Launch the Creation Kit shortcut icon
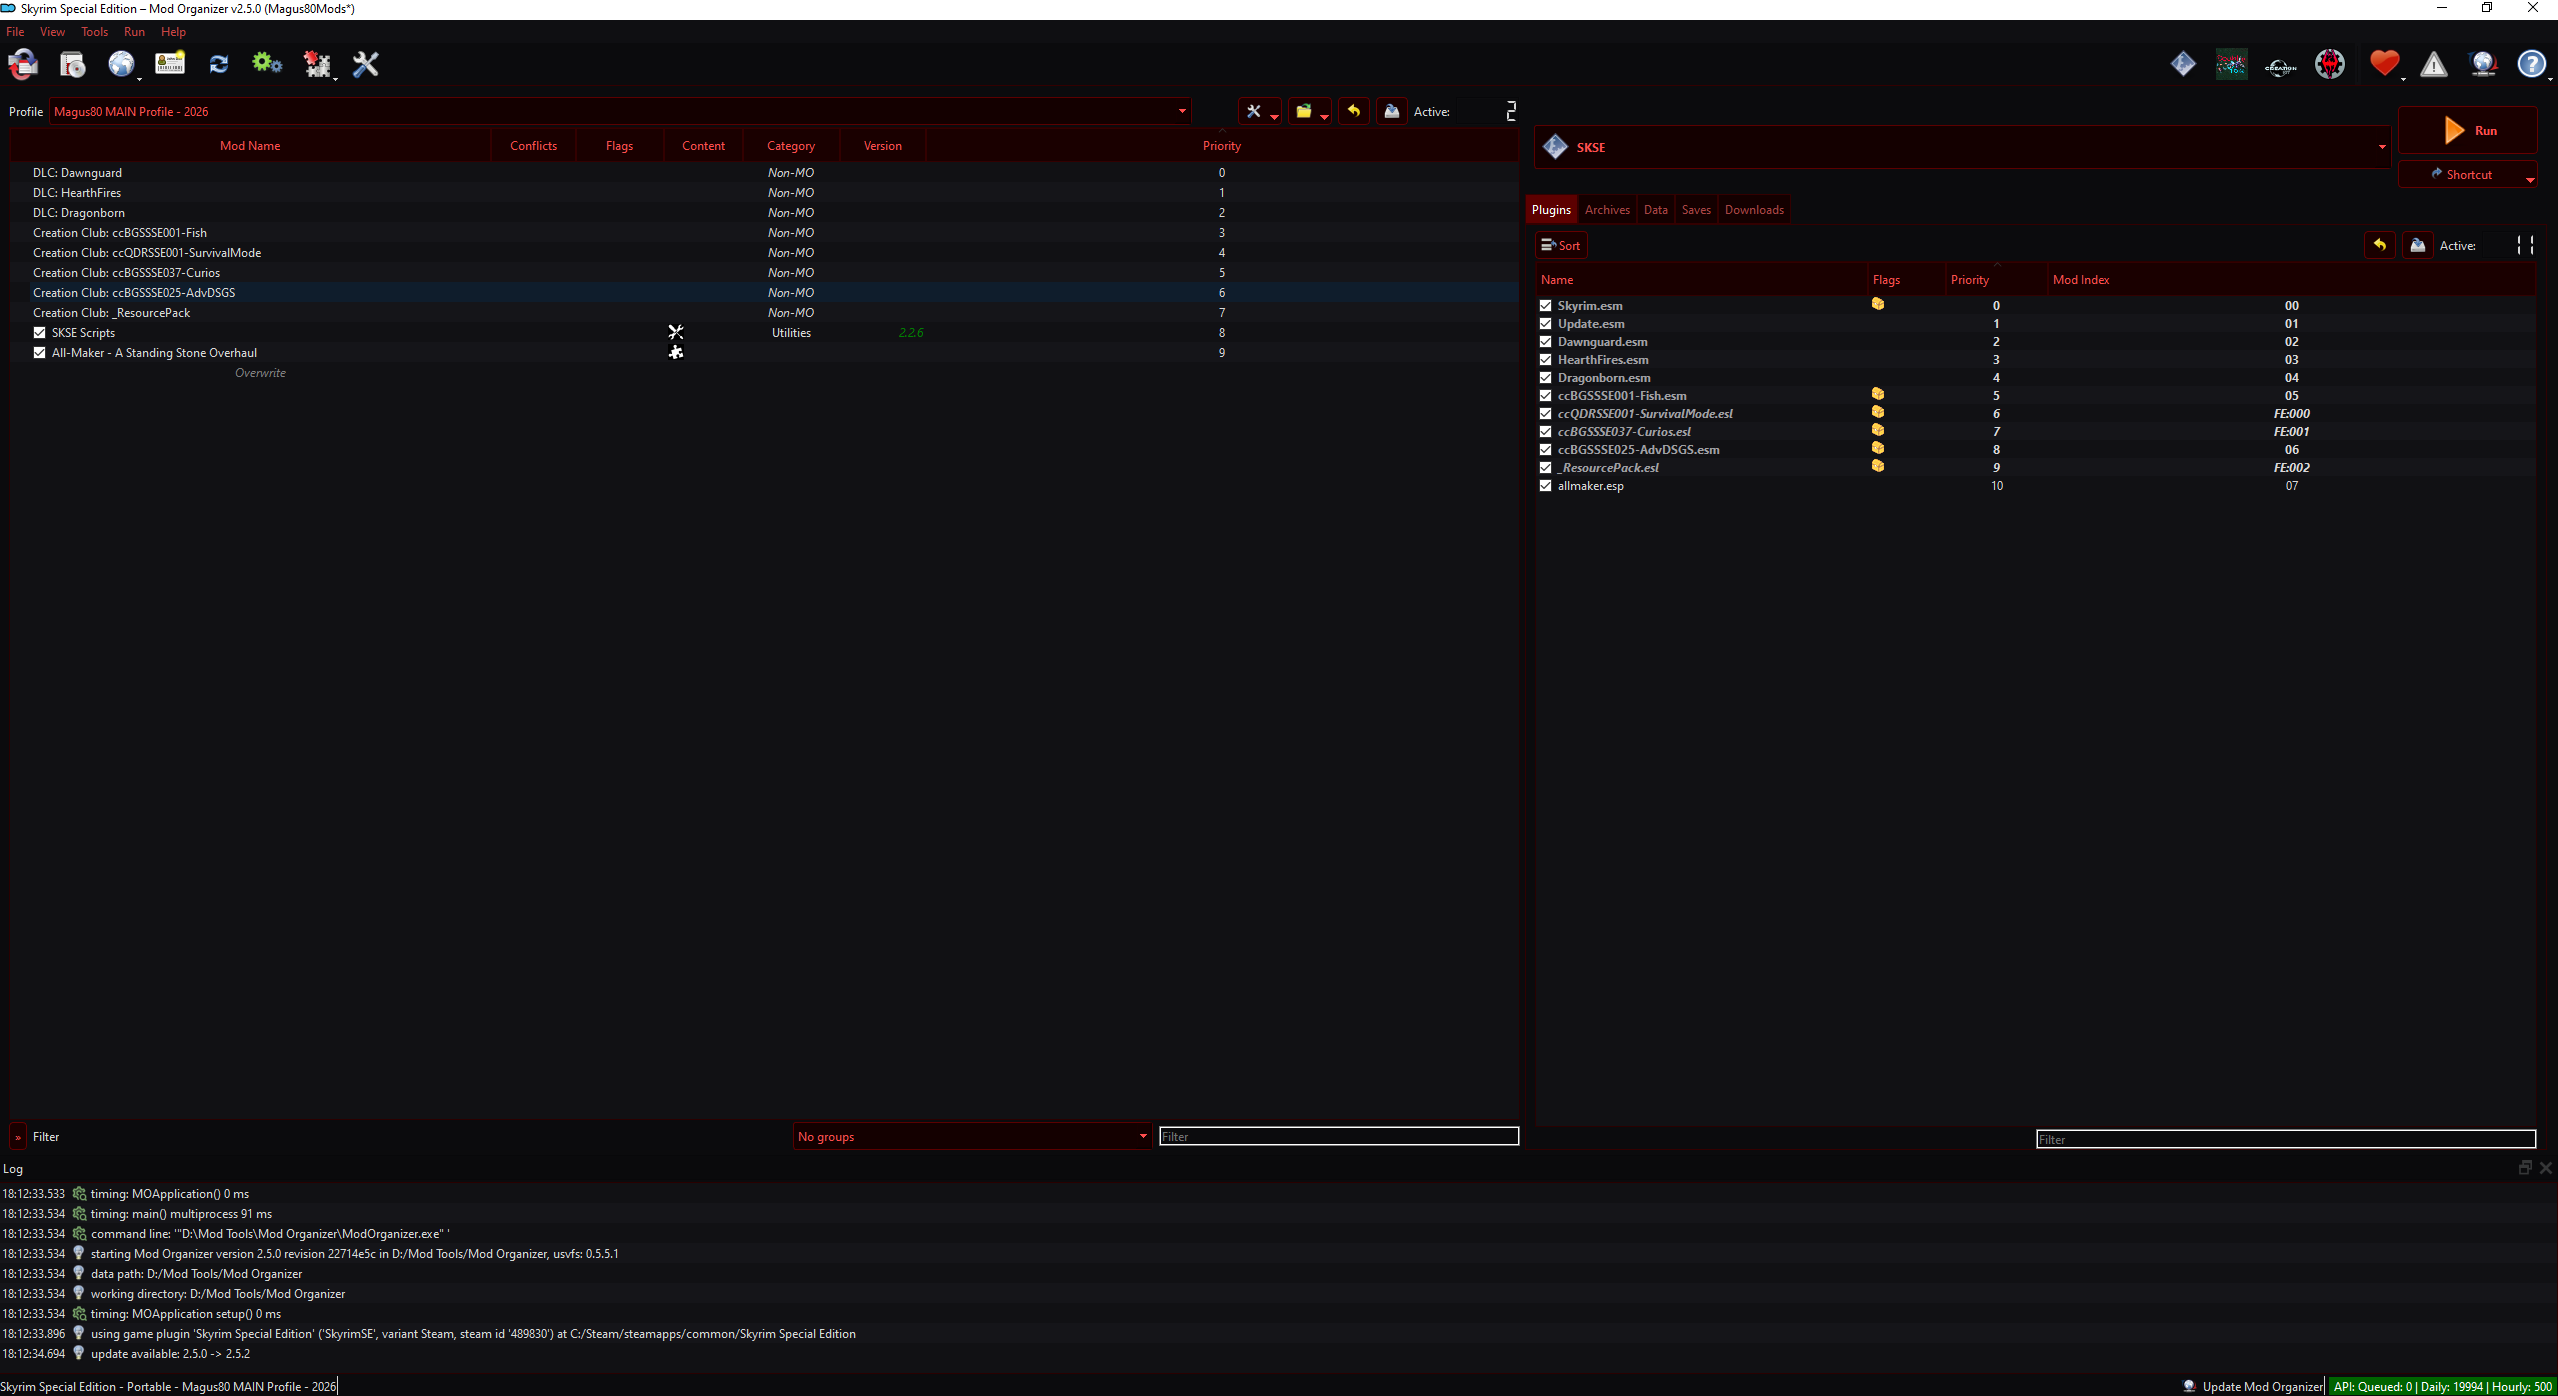The height and width of the screenshot is (1396, 2558). pos(2280,66)
